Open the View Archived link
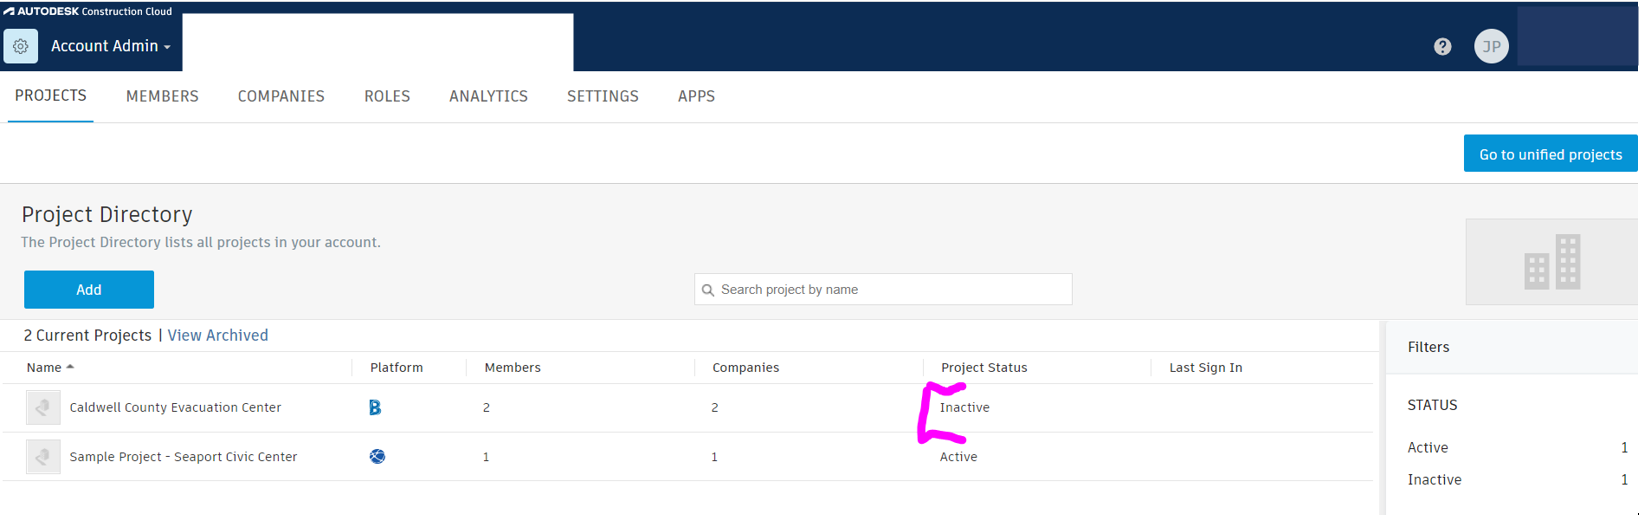This screenshot has height=515, width=1640. 218,335
